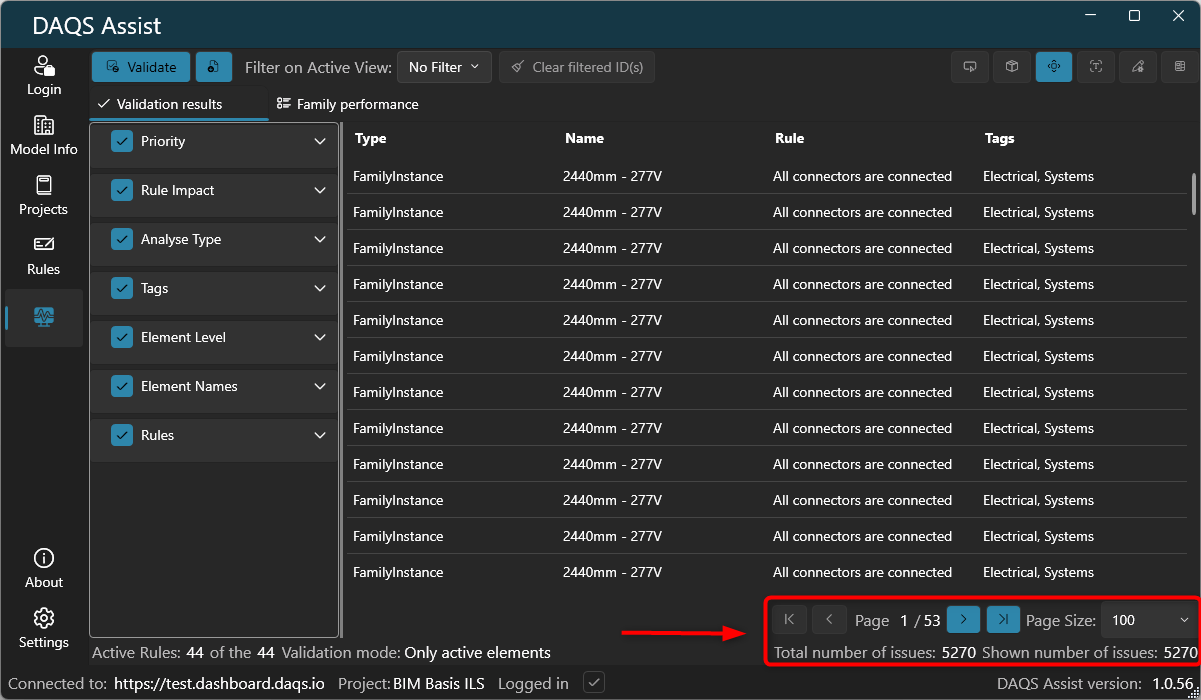1201x700 pixels.
Task: Click Clear filtered ID(s) button
Action: [x=577, y=67]
